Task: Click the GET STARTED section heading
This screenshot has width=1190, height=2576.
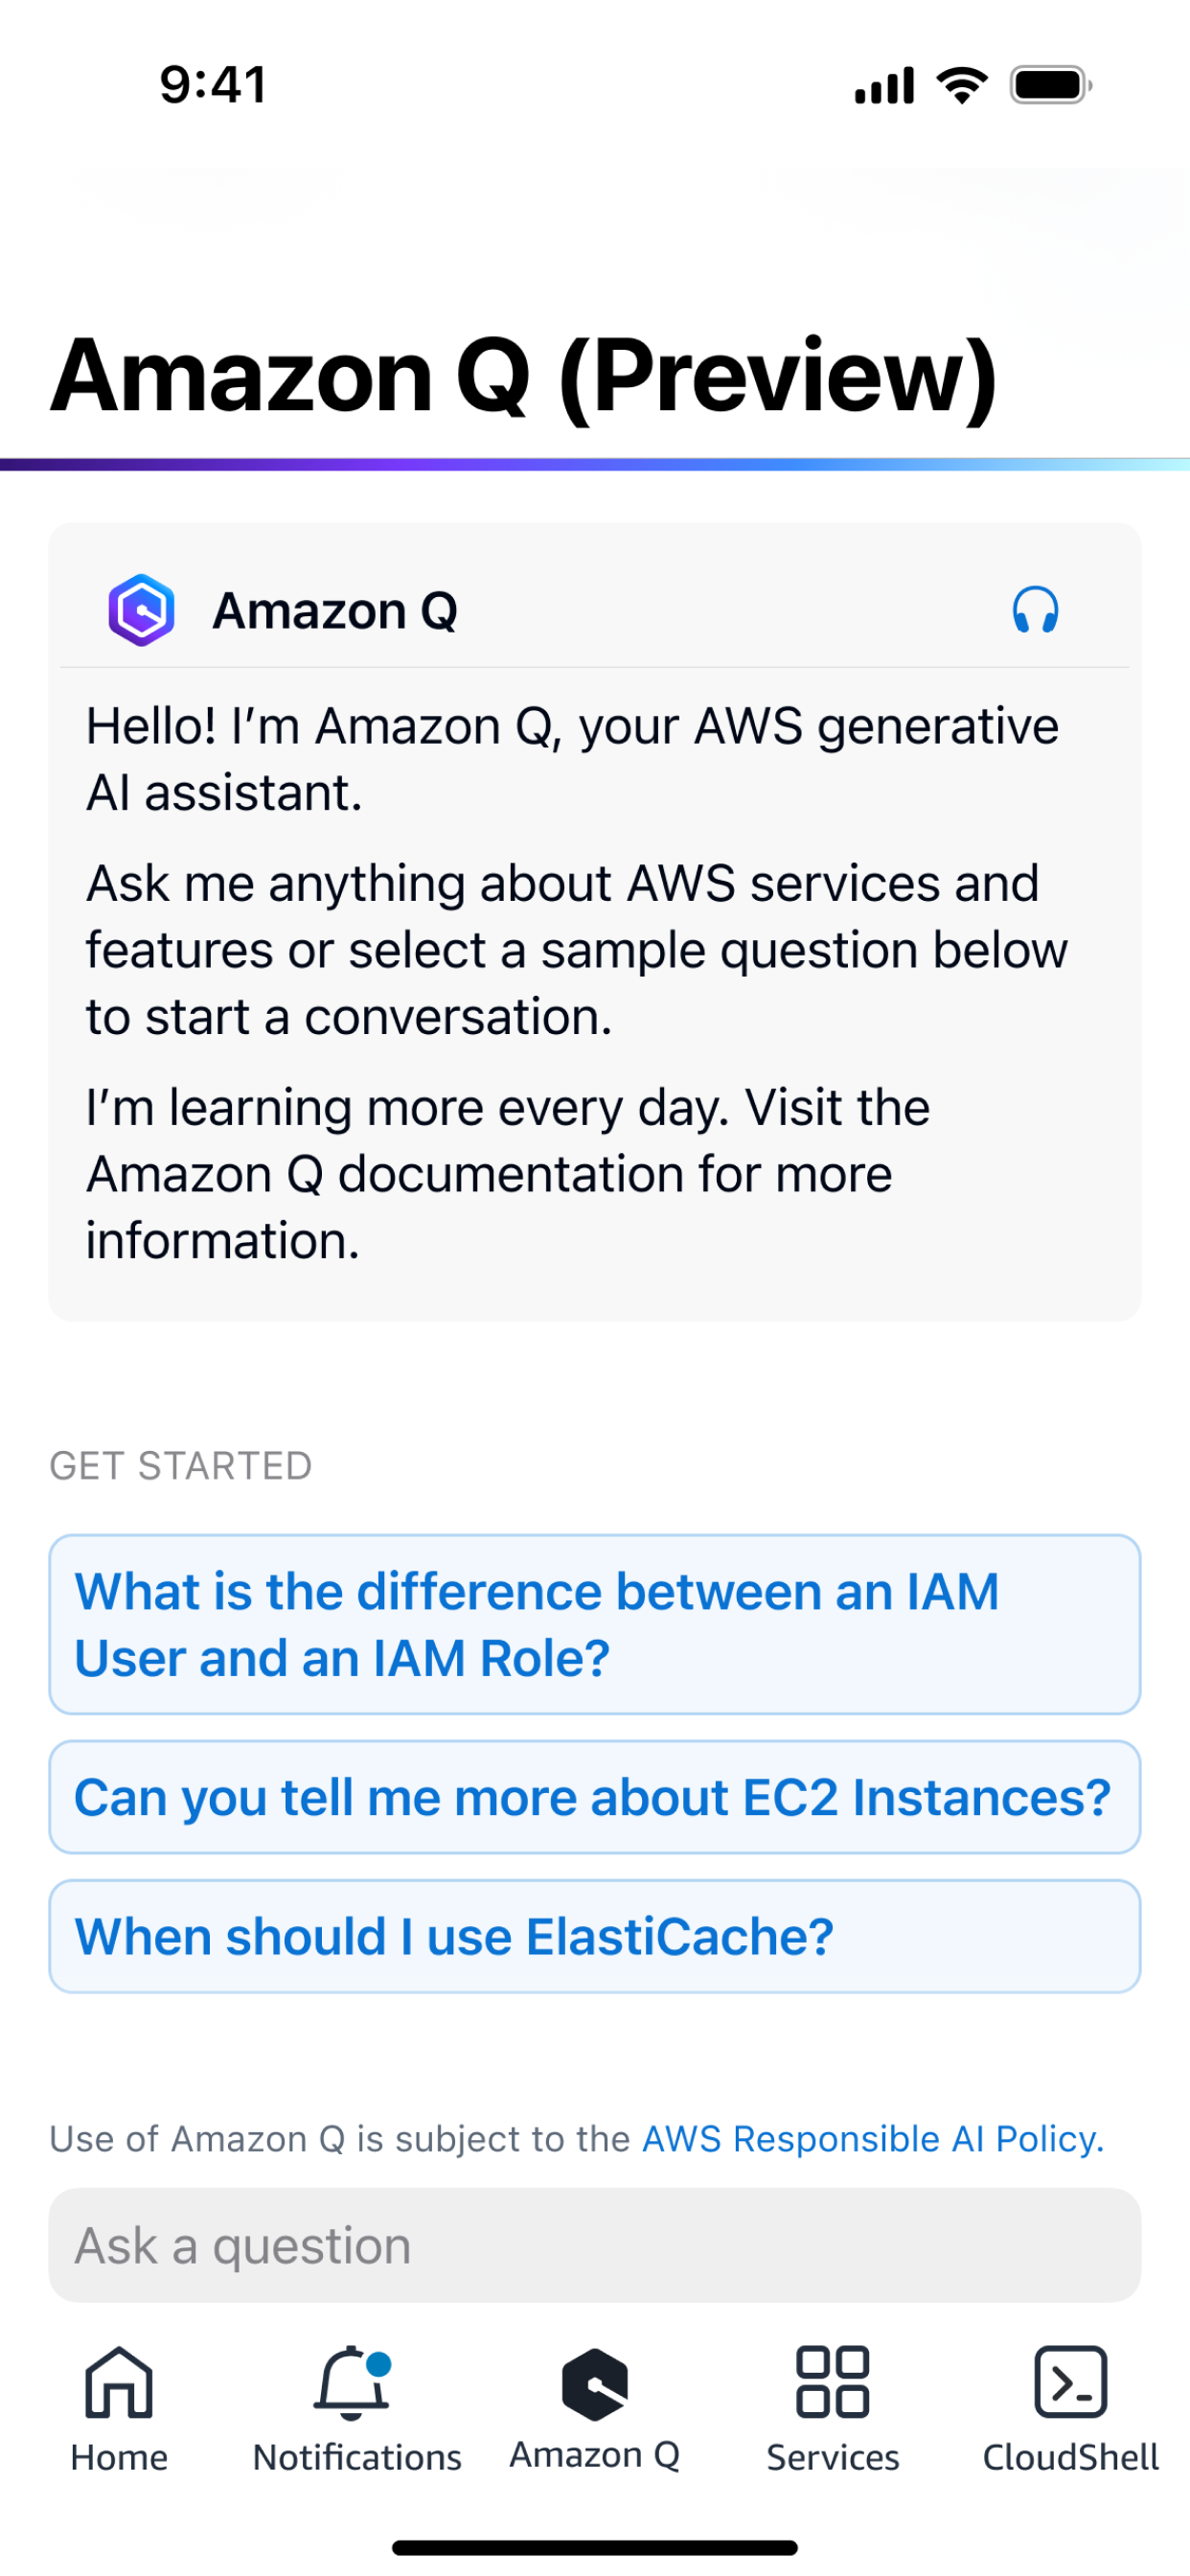Action: coord(181,1466)
